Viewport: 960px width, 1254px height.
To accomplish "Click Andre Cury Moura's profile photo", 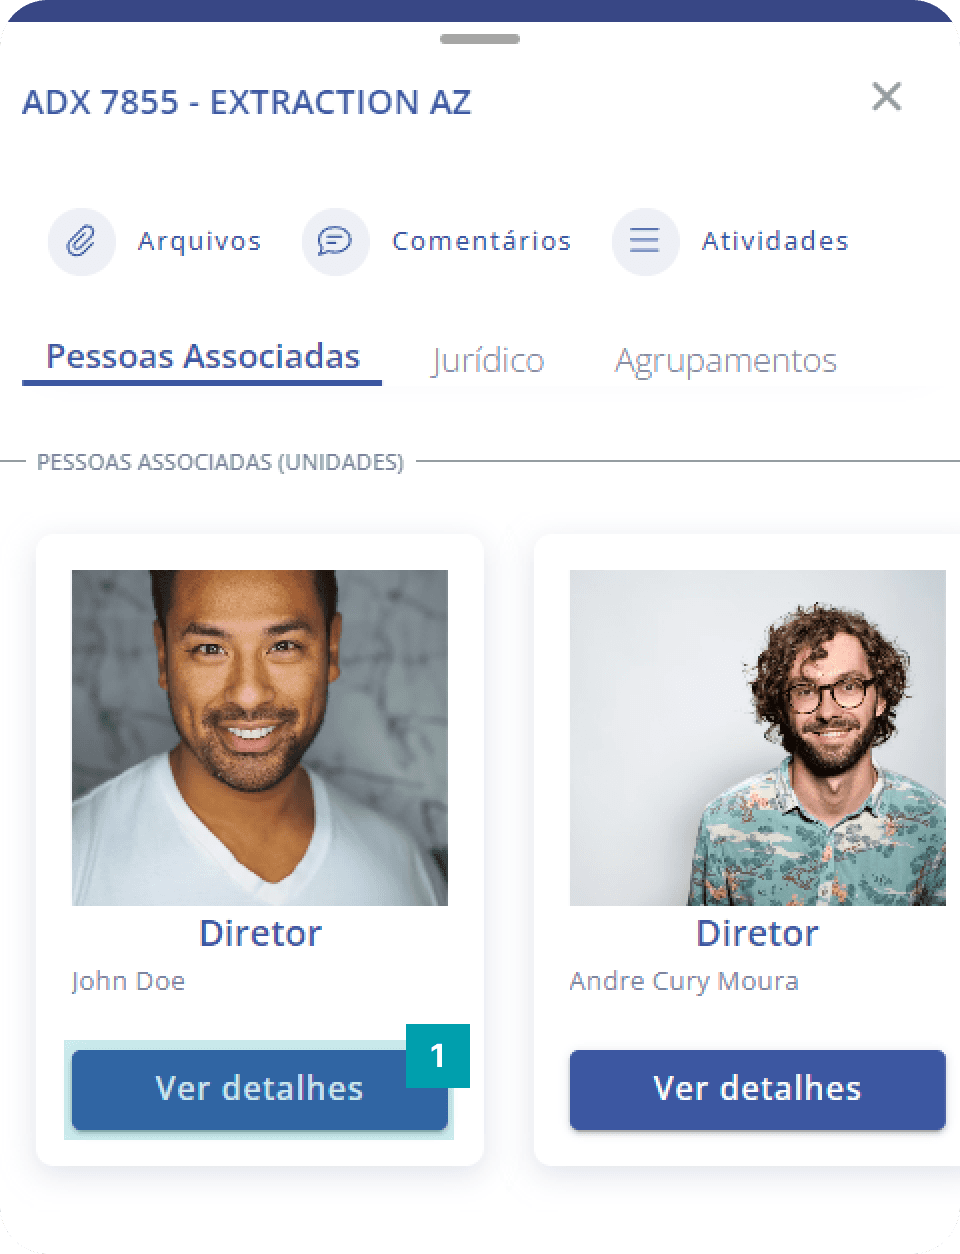I will point(757,738).
